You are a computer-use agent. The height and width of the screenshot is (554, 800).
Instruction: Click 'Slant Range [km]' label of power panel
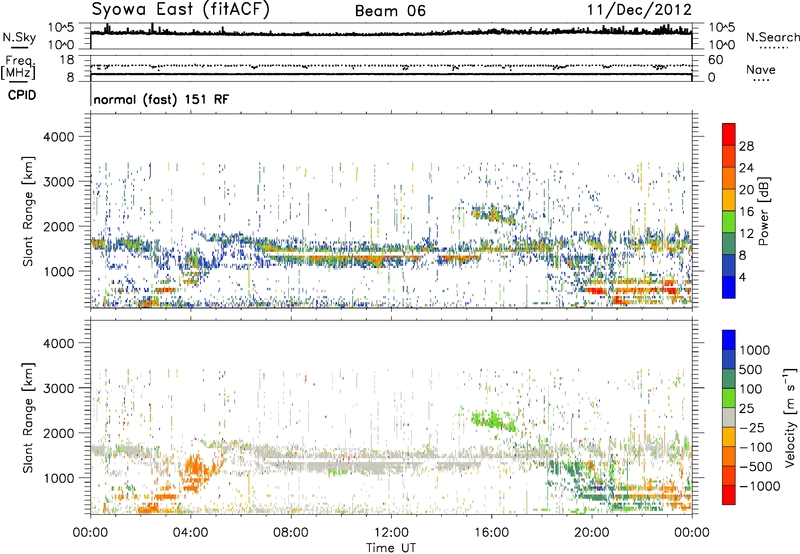[x=28, y=212]
